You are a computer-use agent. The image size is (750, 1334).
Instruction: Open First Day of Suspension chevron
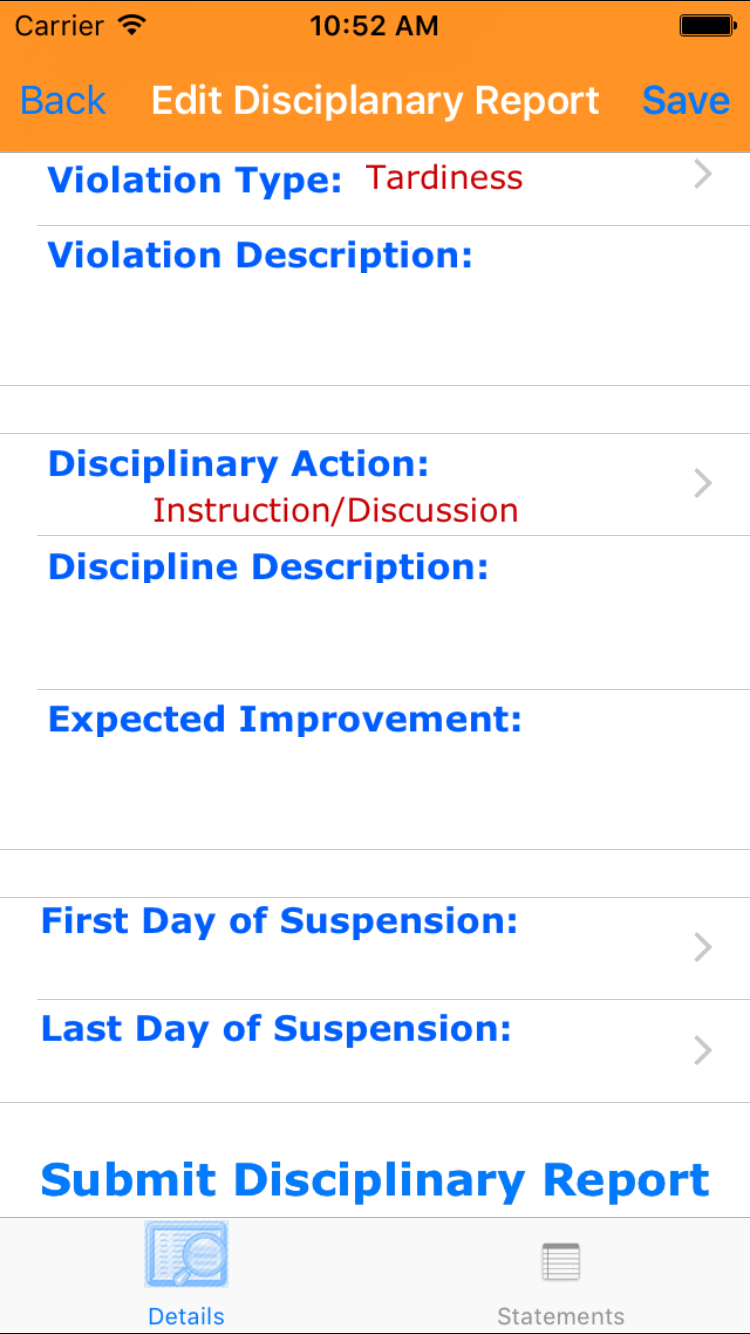pyautogui.click(x=703, y=947)
